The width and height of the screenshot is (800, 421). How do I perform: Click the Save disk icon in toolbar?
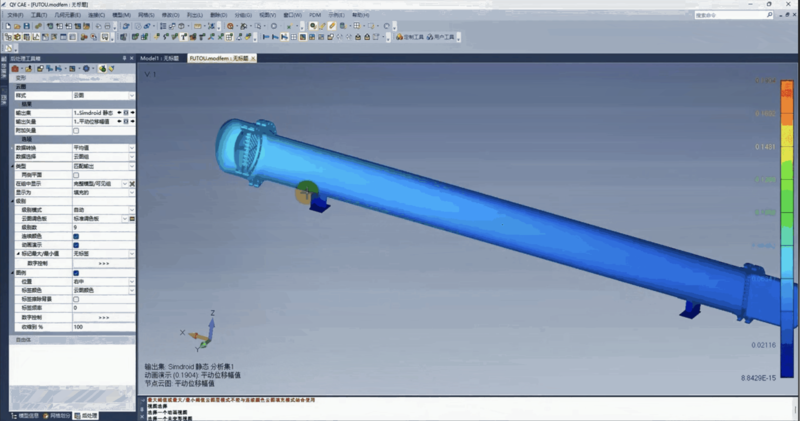pyautogui.click(x=27, y=26)
